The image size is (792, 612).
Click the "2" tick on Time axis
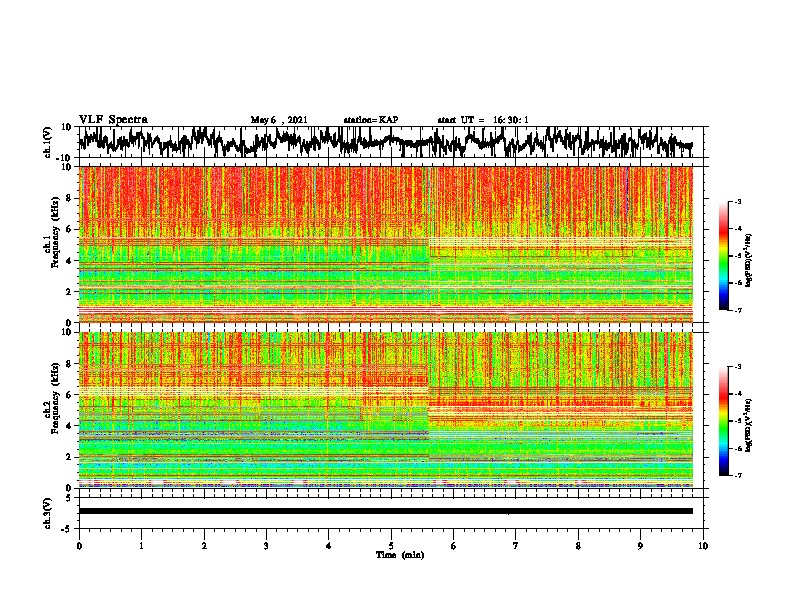[204, 546]
